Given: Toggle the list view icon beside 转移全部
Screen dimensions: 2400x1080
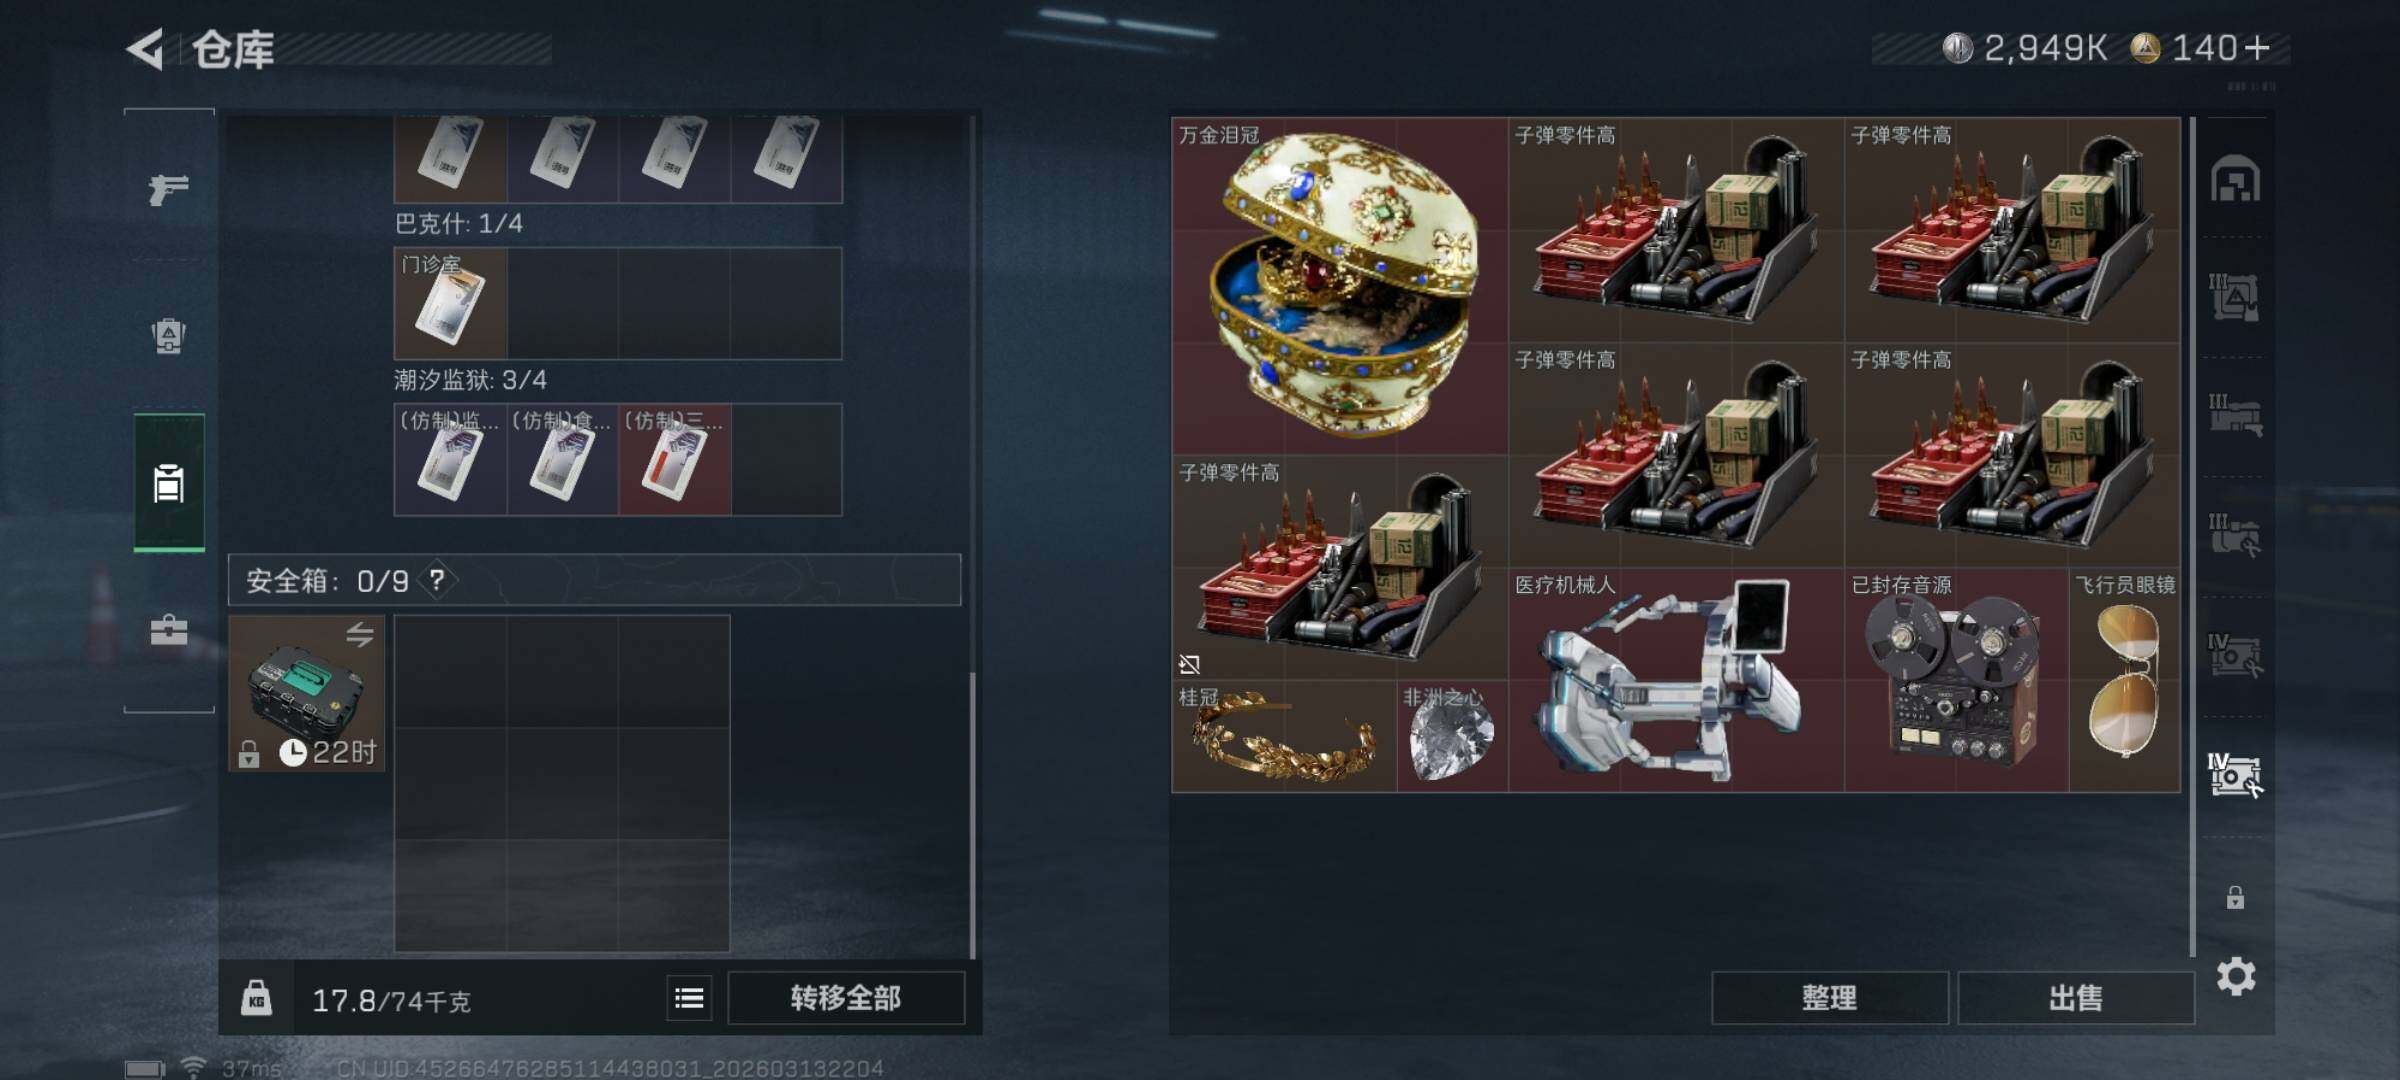Looking at the screenshot, I should click(689, 998).
